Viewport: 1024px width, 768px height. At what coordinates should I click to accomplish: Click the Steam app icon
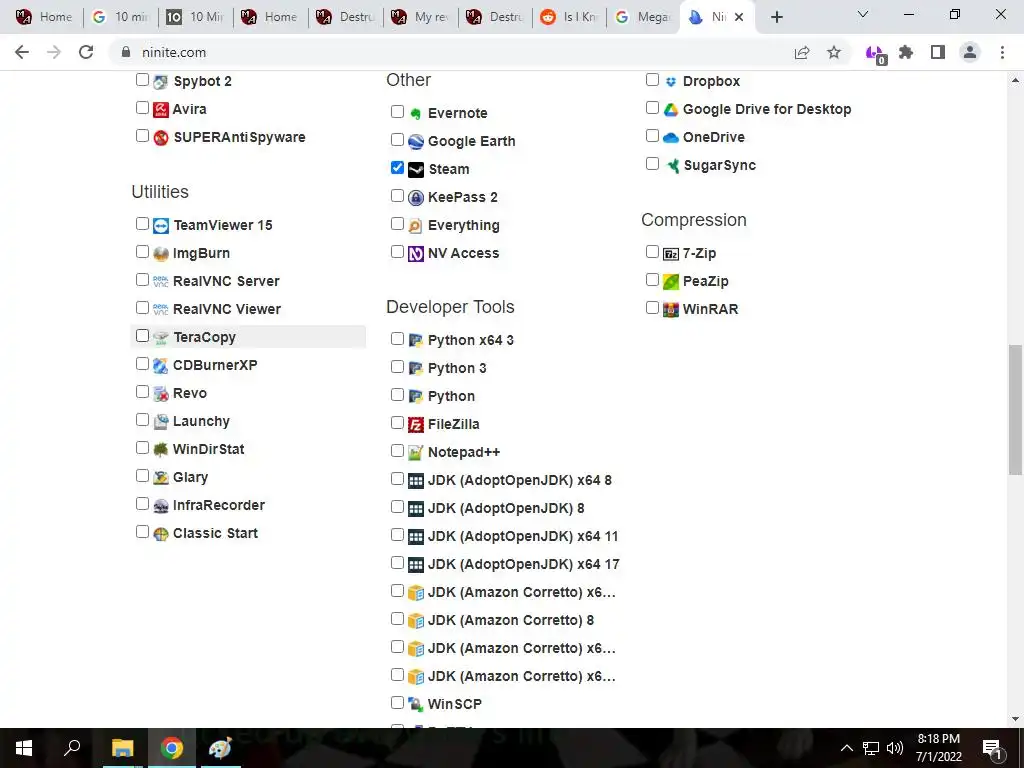(x=416, y=170)
